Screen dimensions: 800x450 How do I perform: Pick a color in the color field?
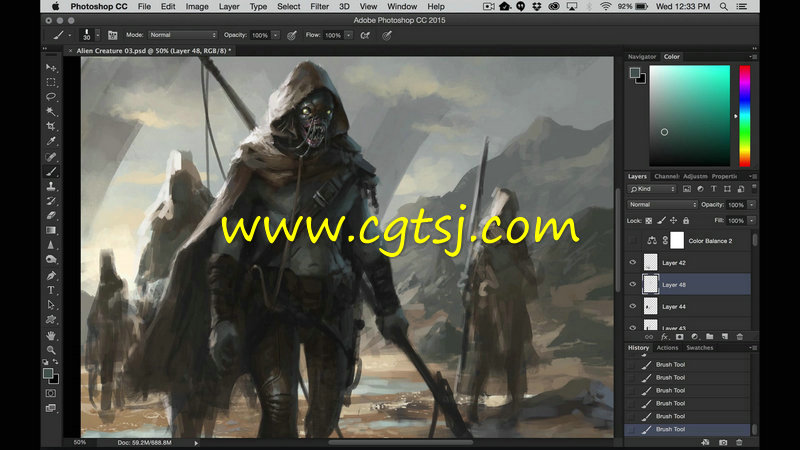click(689, 115)
